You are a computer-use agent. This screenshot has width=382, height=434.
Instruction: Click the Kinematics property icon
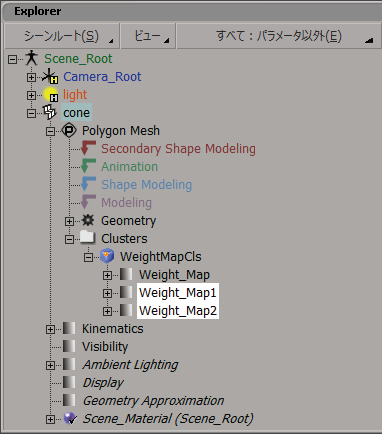(69, 328)
